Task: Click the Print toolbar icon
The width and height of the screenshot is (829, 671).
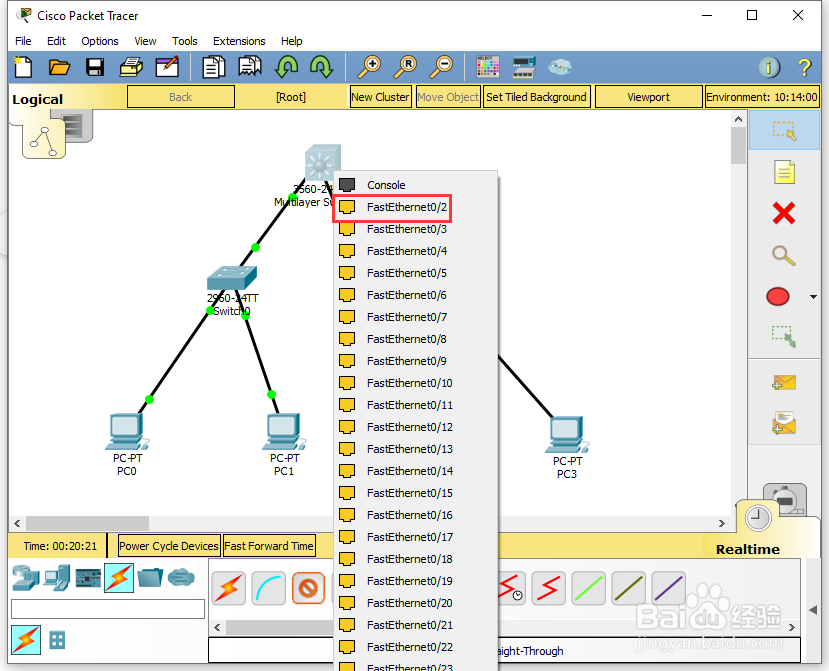Action: (131, 67)
